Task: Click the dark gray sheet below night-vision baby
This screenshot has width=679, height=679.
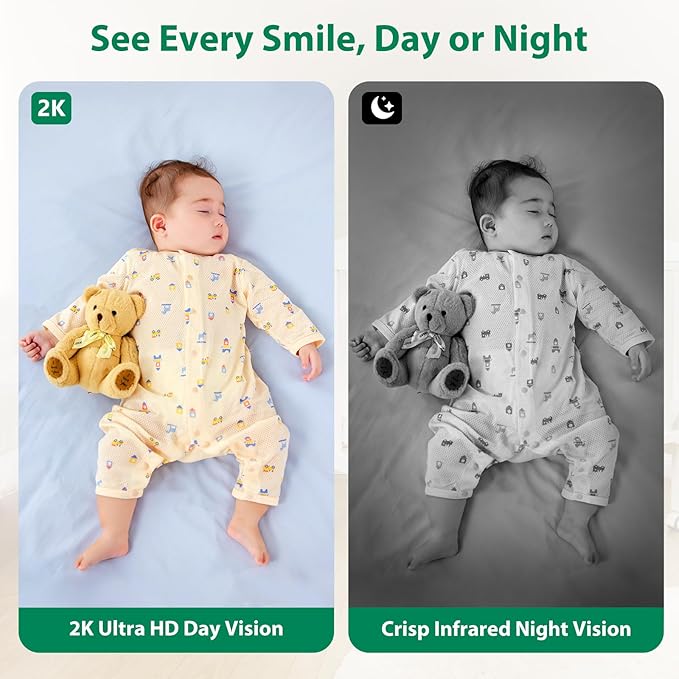Action: (506, 589)
